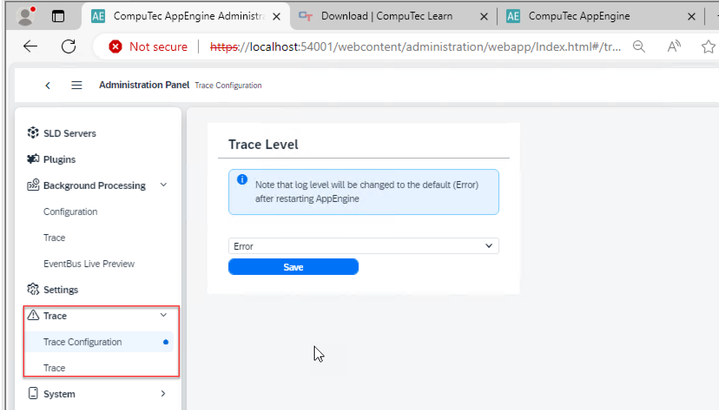Click the browser zoom magnifier icon
This screenshot has width=719, height=410.
[638, 47]
